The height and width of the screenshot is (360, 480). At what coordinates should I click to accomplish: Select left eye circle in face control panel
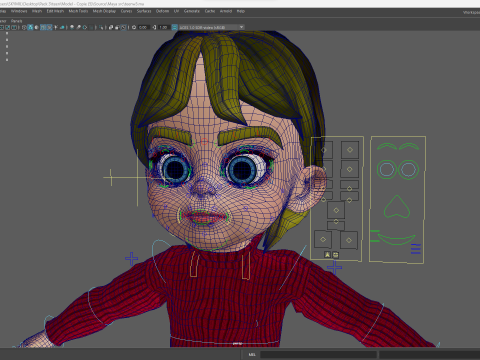pyautogui.click(x=386, y=169)
